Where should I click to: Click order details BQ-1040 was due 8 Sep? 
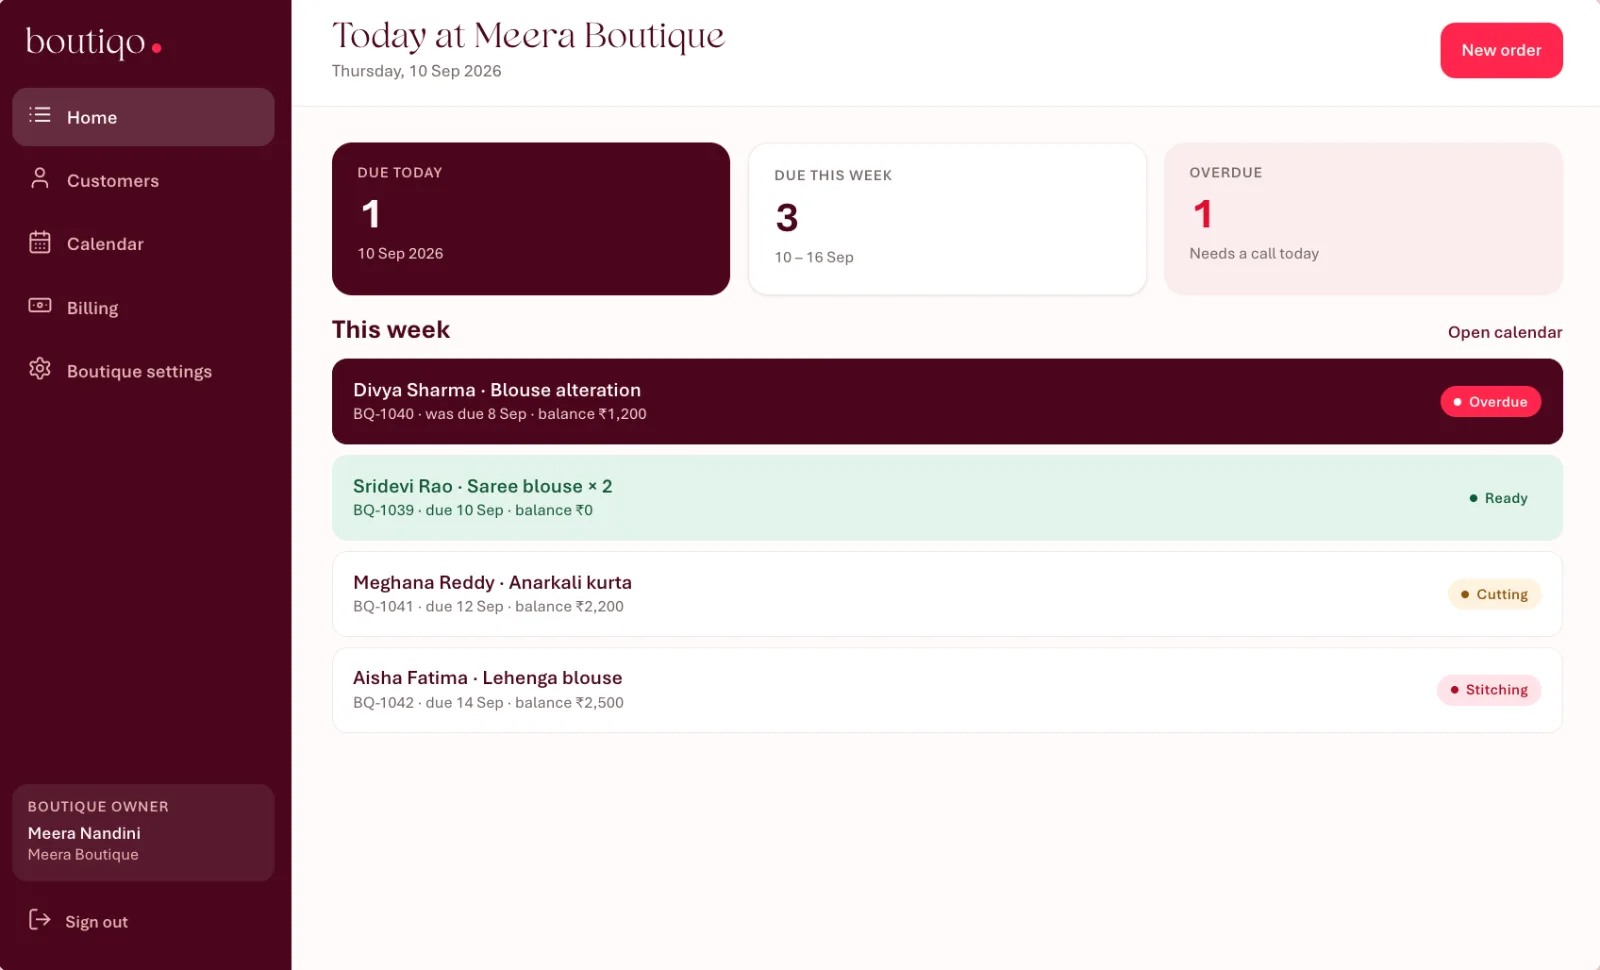tap(500, 414)
